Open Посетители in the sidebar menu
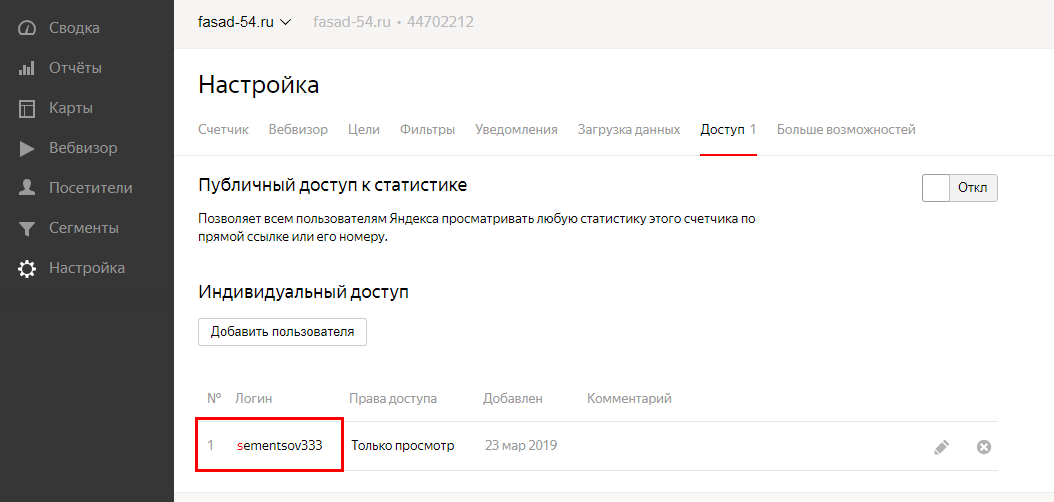This screenshot has height=502, width=1054. pyautogui.click(x=91, y=188)
